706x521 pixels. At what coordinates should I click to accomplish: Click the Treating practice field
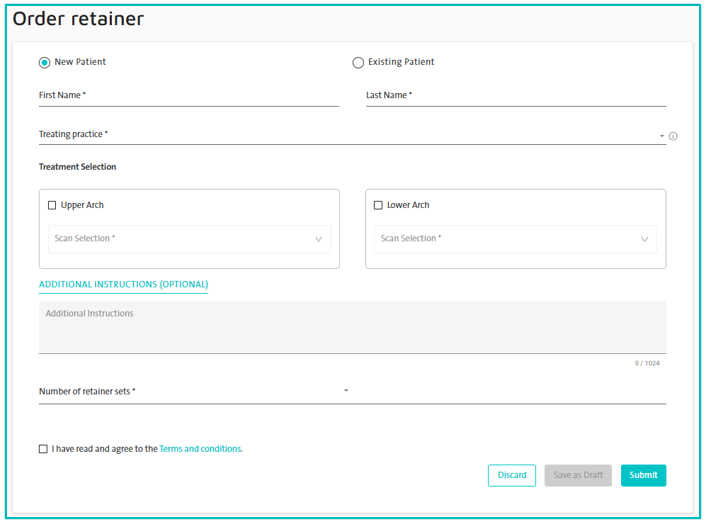340,135
